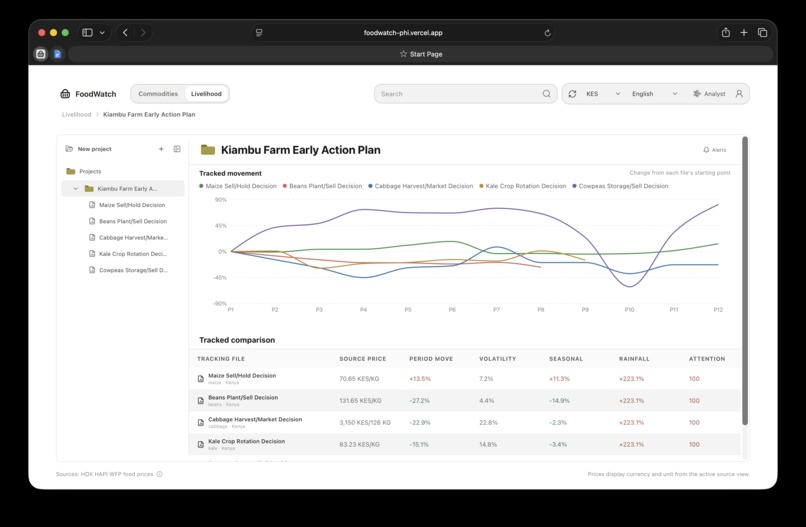Viewport: 806px width, 527px height.
Task: Toggle Kale Crop Rotation Decision legend entry
Action: tap(522, 186)
